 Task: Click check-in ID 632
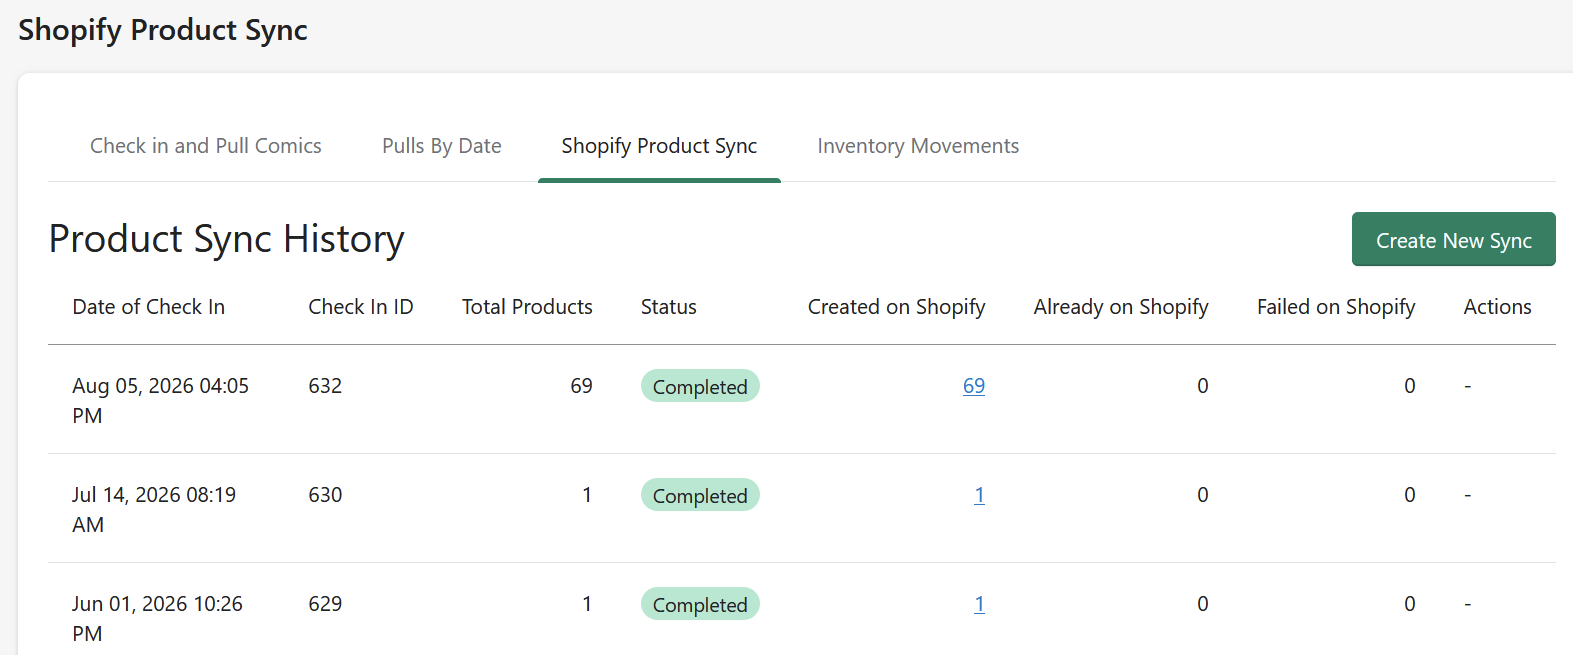click(325, 386)
